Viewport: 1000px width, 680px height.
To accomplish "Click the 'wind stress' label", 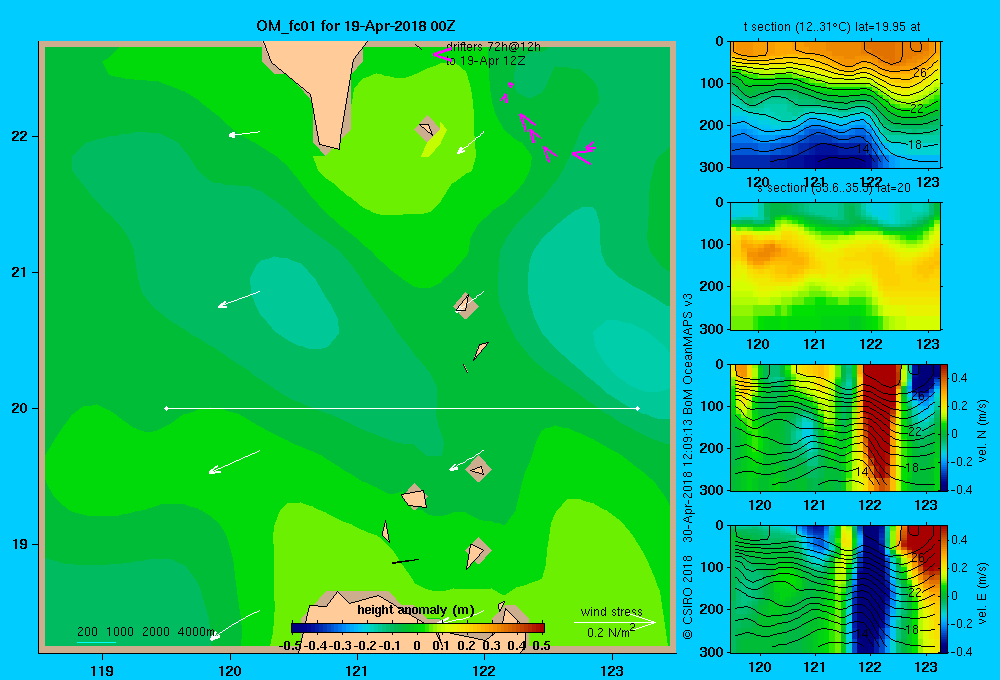I will tap(611, 611).
